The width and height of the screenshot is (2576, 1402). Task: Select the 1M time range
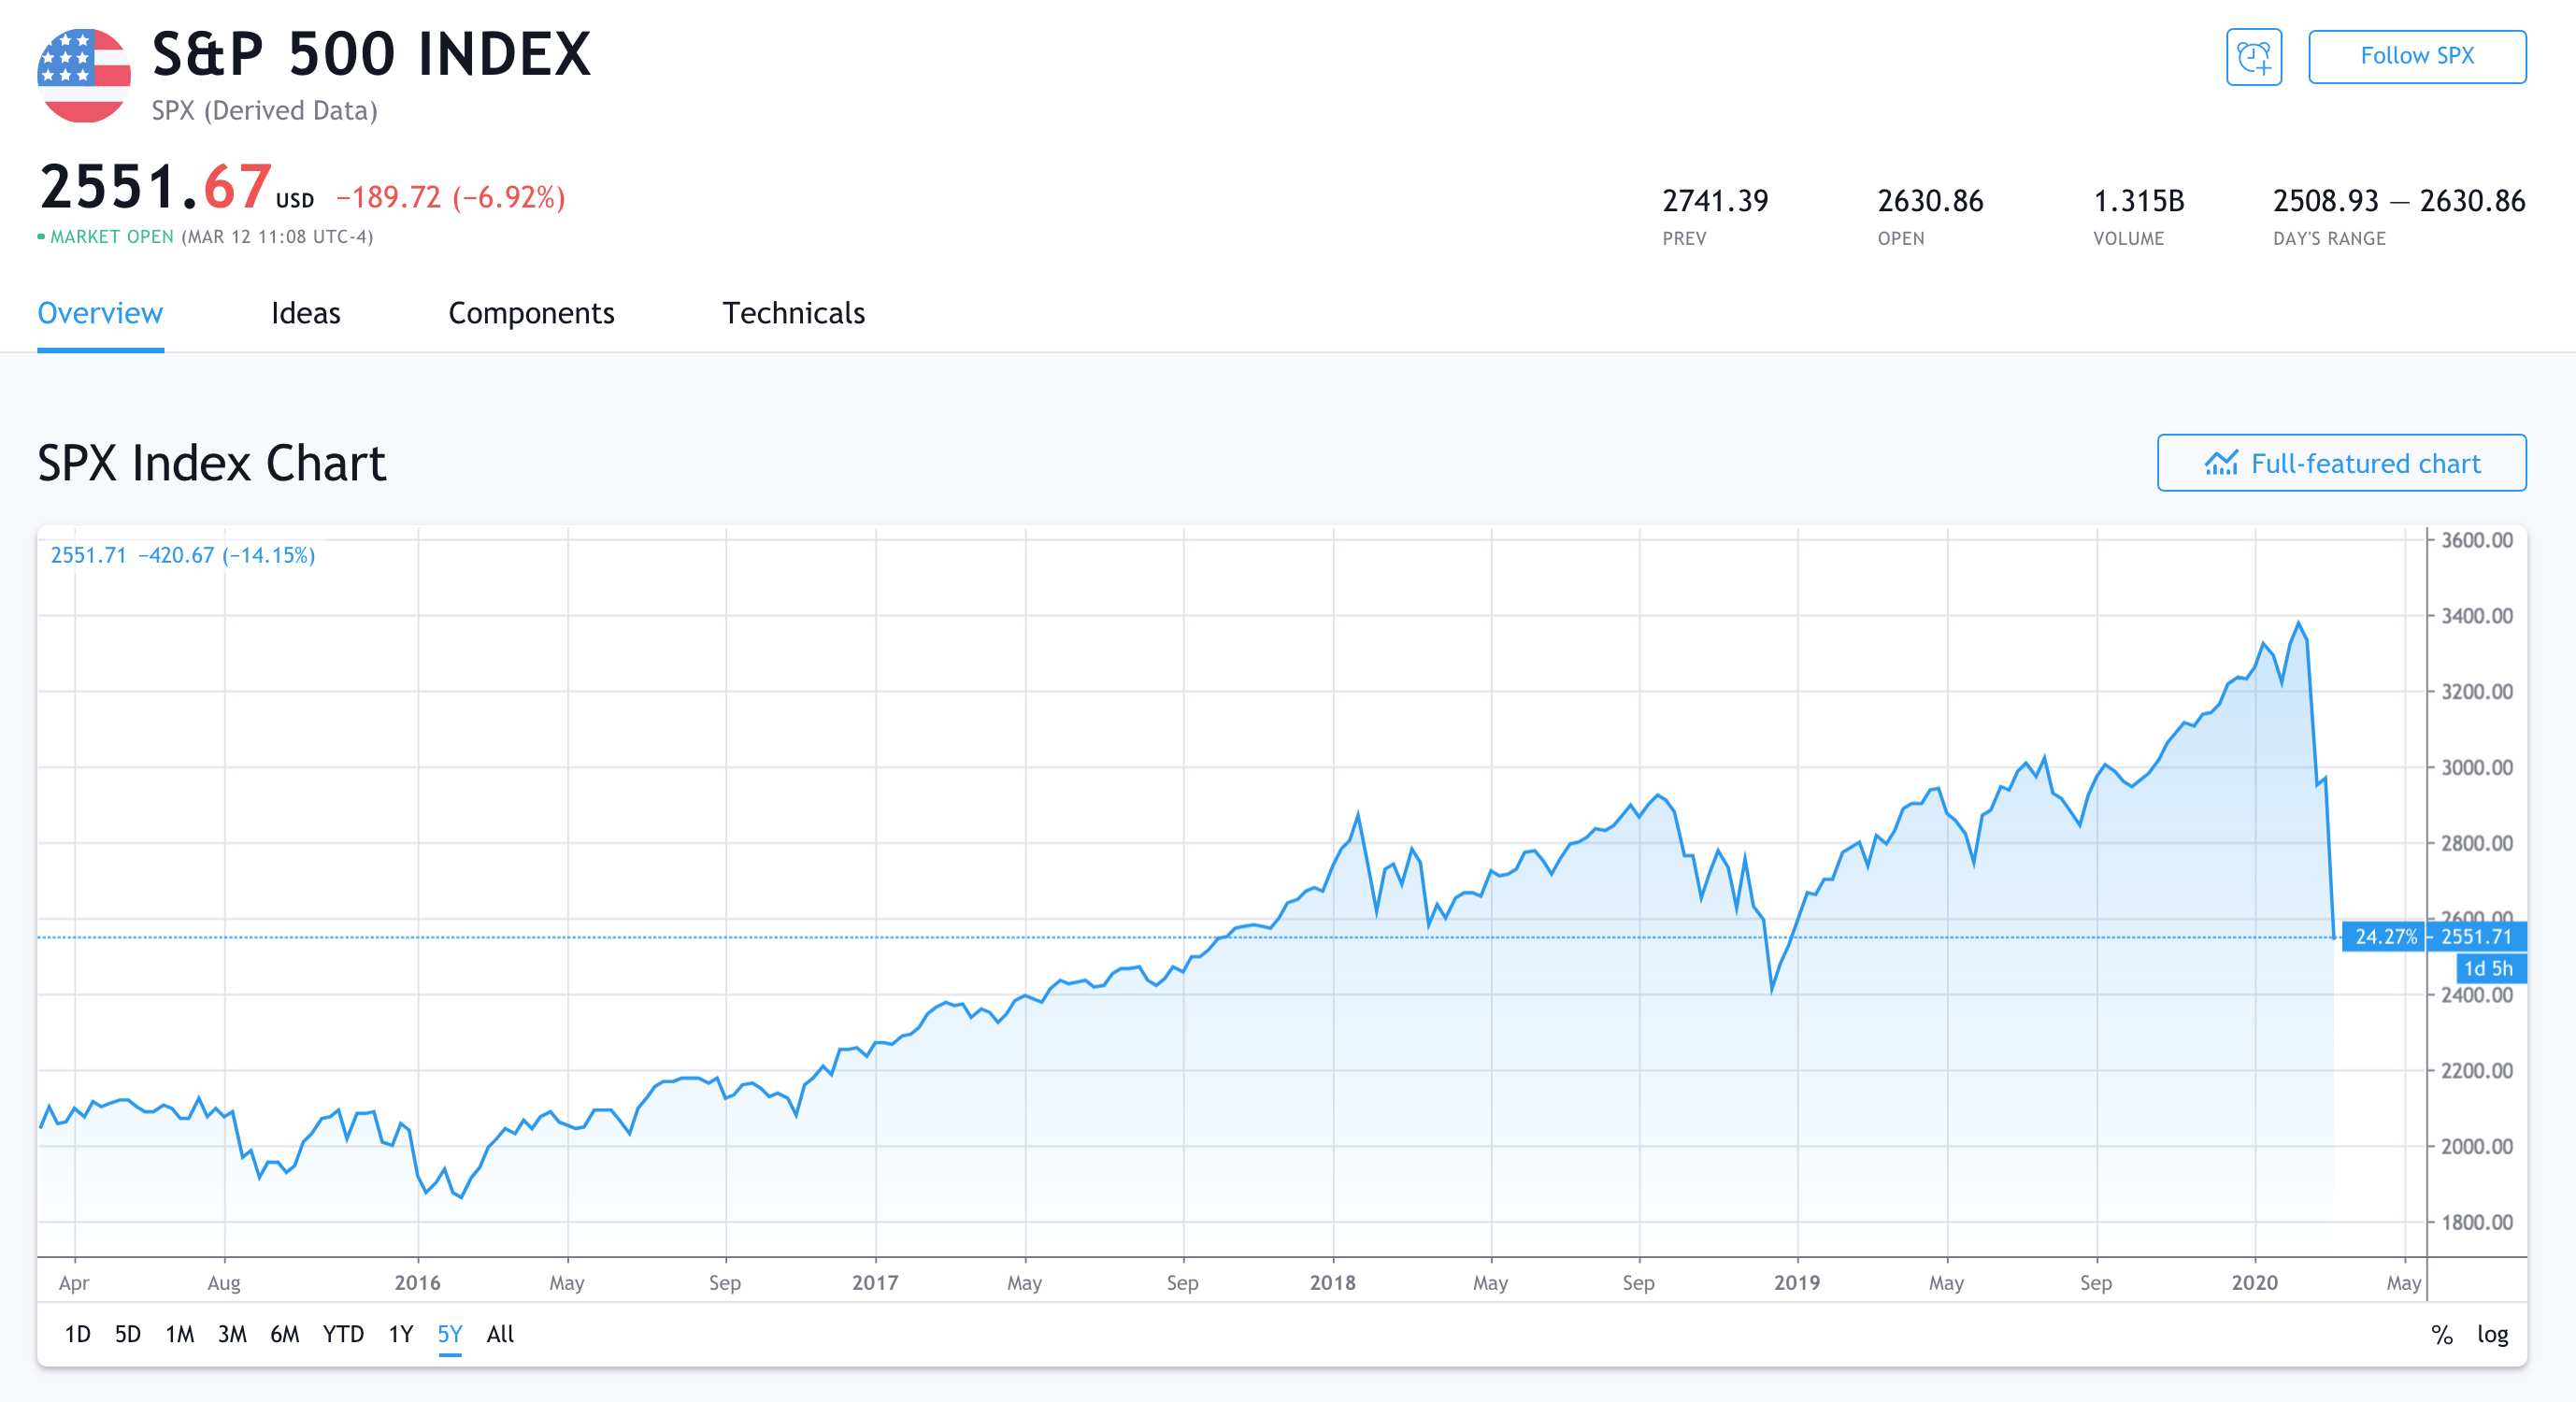click(x=180, y=1334)
